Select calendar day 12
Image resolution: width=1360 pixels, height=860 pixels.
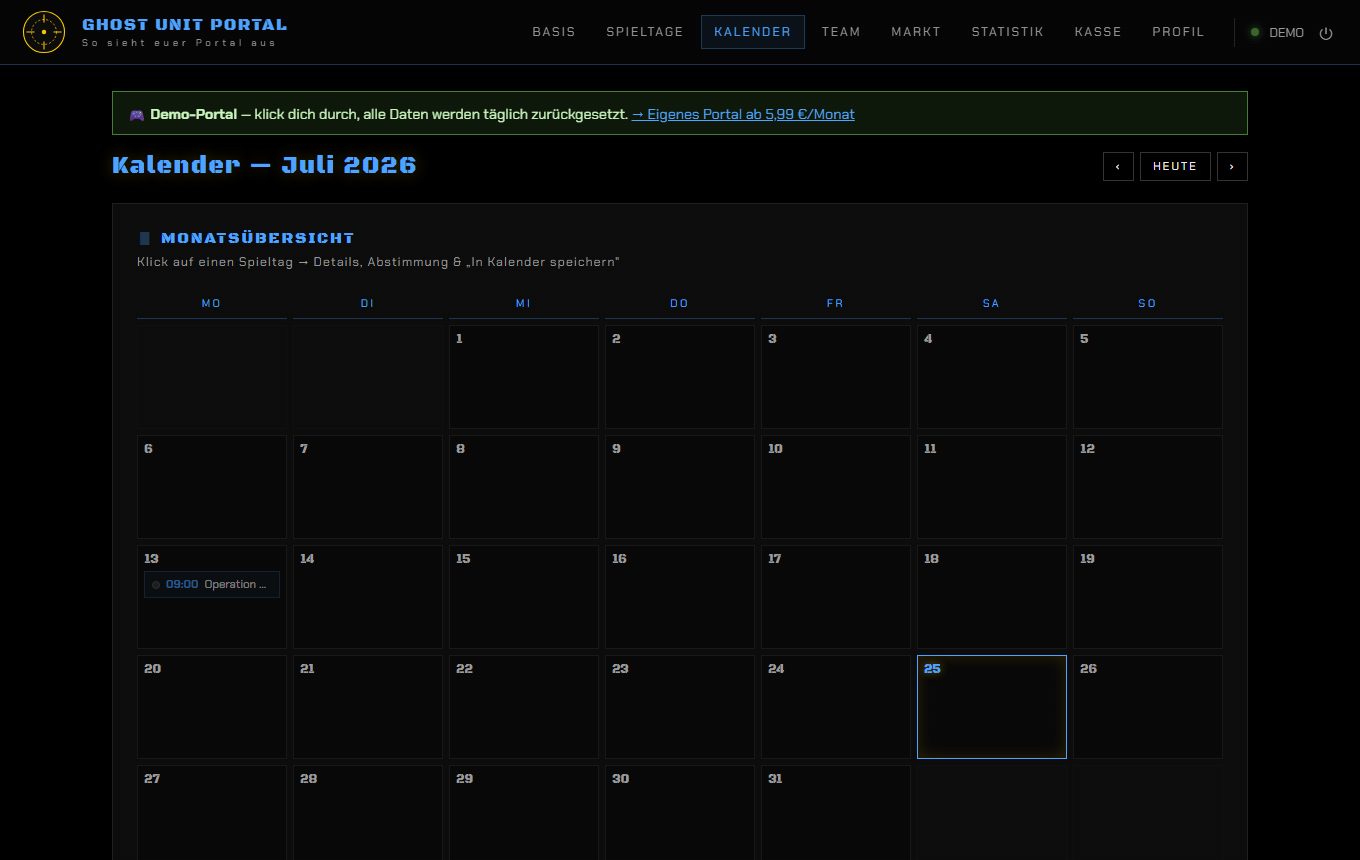pos(1148,487)
